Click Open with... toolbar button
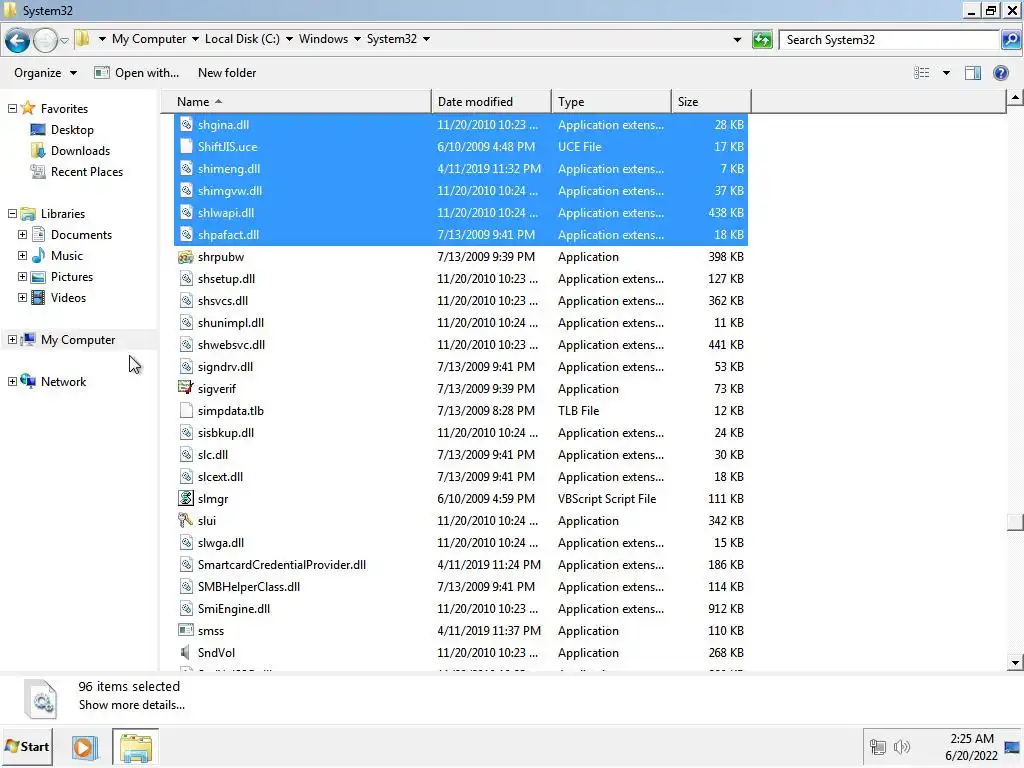 [x=136, y=73]
